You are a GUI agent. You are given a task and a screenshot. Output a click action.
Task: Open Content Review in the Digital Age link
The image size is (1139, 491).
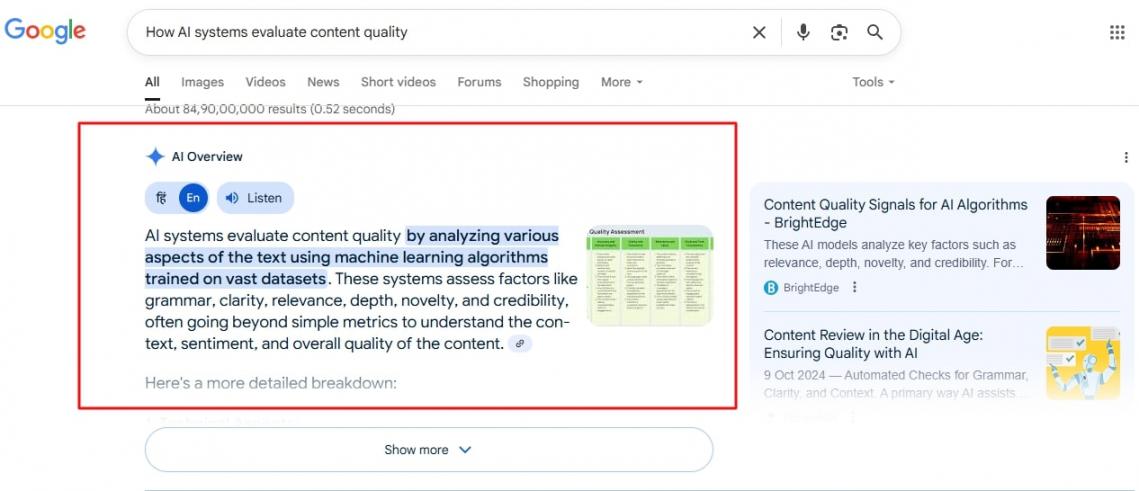(873, 344)
